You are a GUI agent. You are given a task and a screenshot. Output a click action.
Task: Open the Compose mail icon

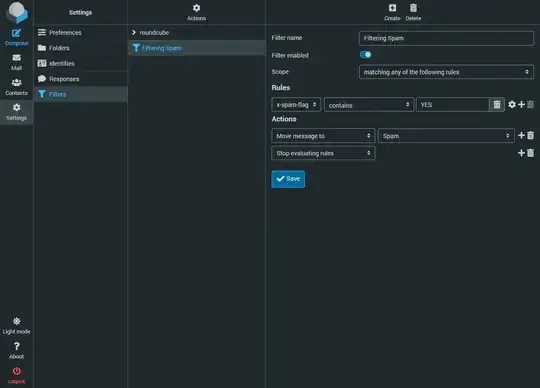pyautogui.click(x=16, y=38)
